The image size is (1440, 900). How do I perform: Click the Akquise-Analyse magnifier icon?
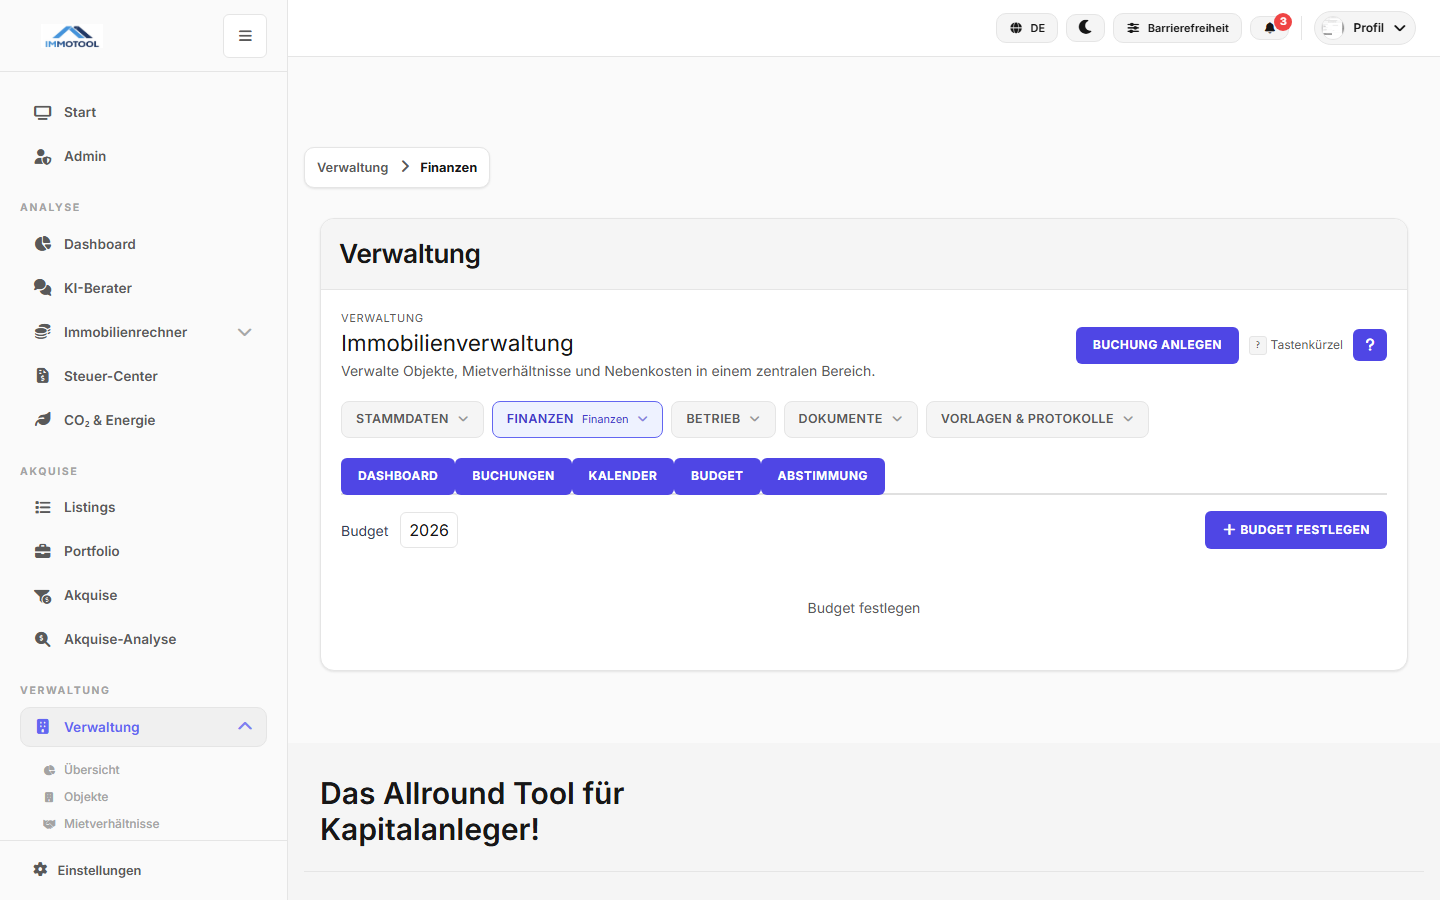tap(42, 639)
